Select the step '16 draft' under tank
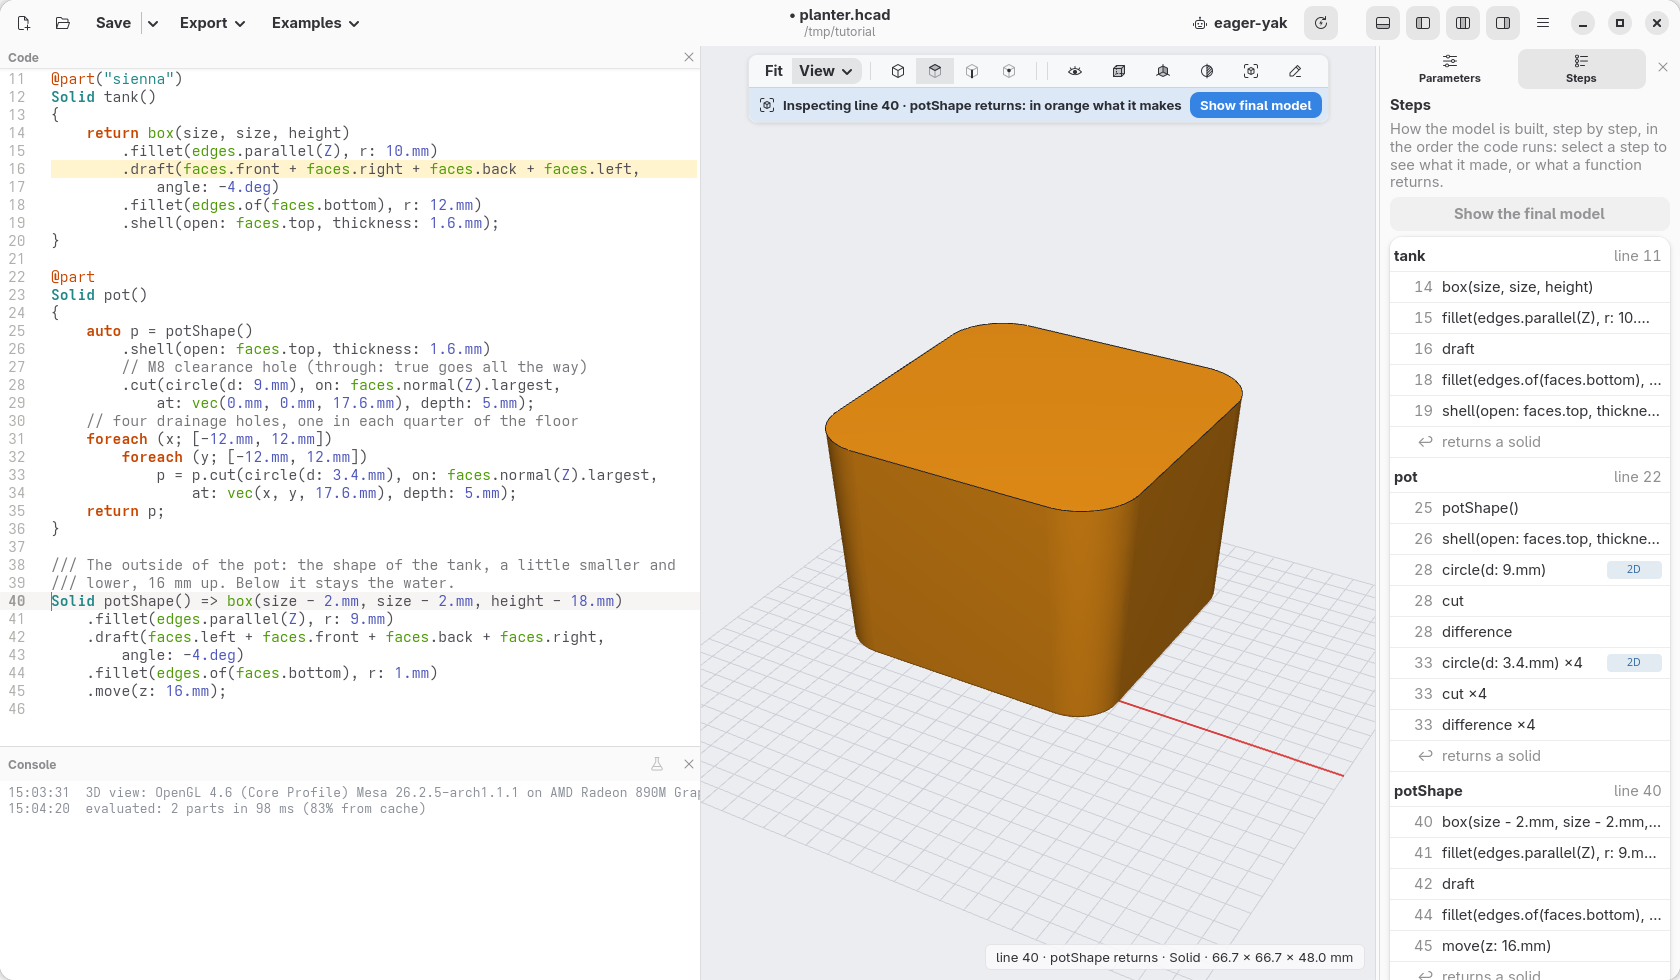 coord(1530,349)
